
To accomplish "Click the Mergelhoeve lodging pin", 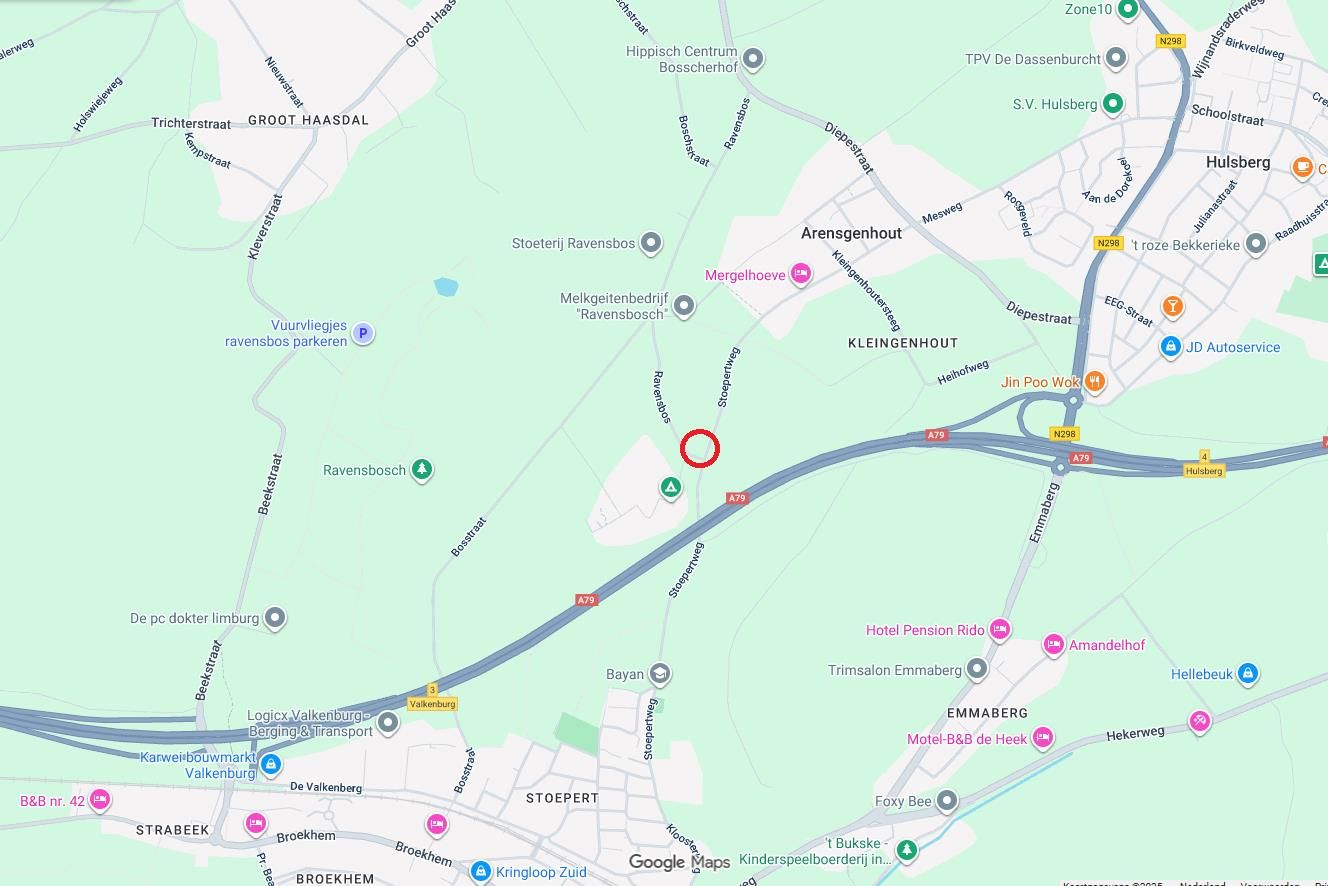I will tap(800, 273).
